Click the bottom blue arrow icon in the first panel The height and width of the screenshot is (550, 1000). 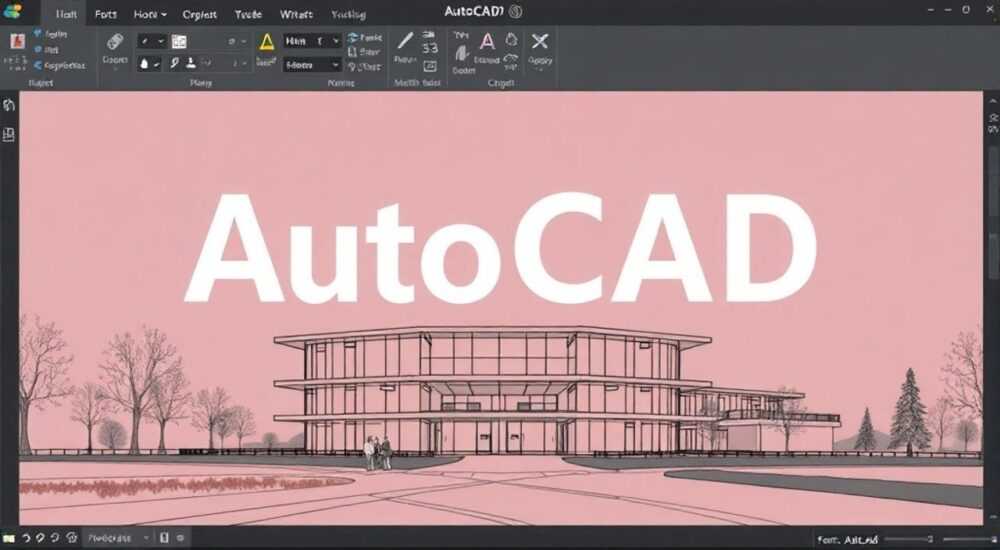coord(38,65)
